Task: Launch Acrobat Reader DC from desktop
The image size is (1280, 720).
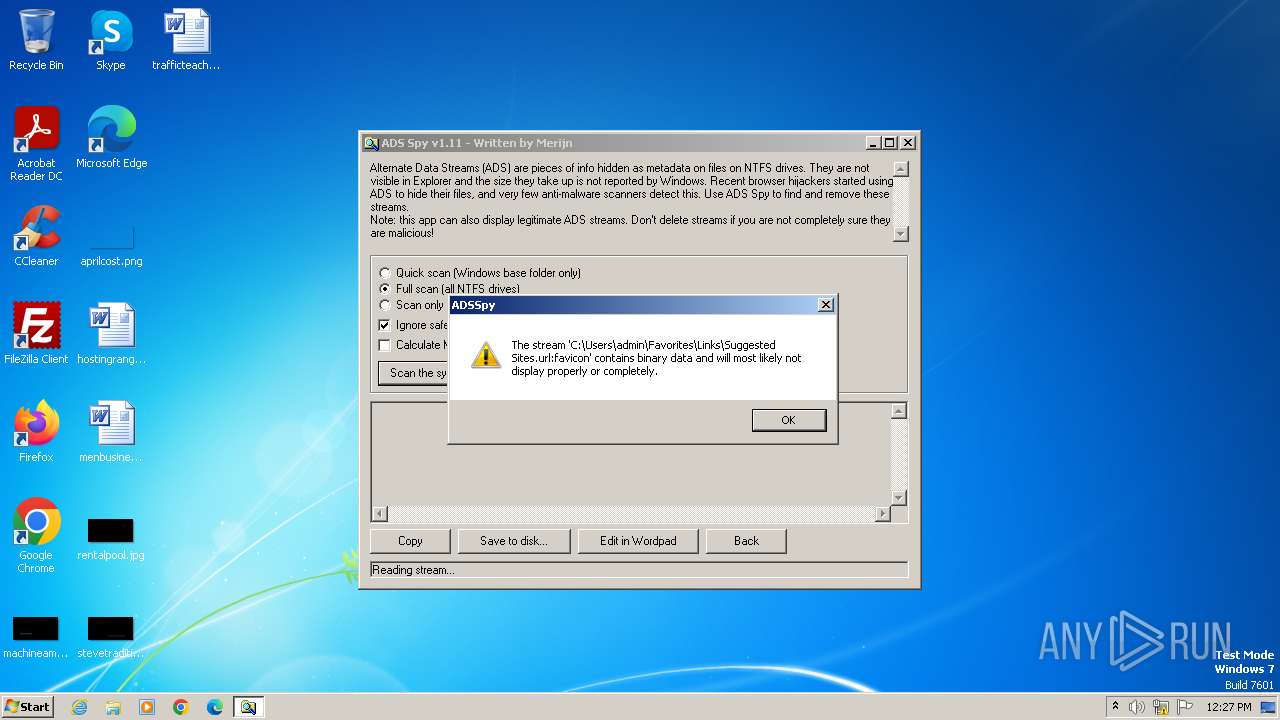Action: 36,144
